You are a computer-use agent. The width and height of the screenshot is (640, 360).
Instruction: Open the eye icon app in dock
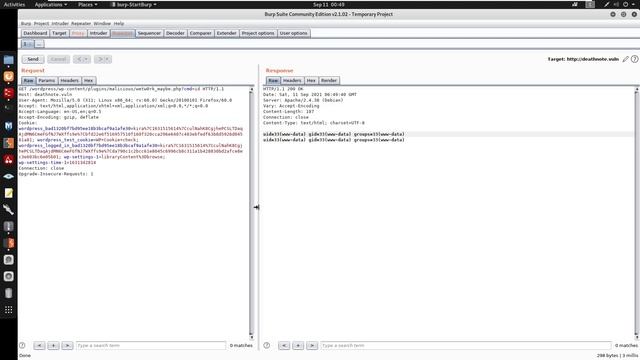[9, 176]
